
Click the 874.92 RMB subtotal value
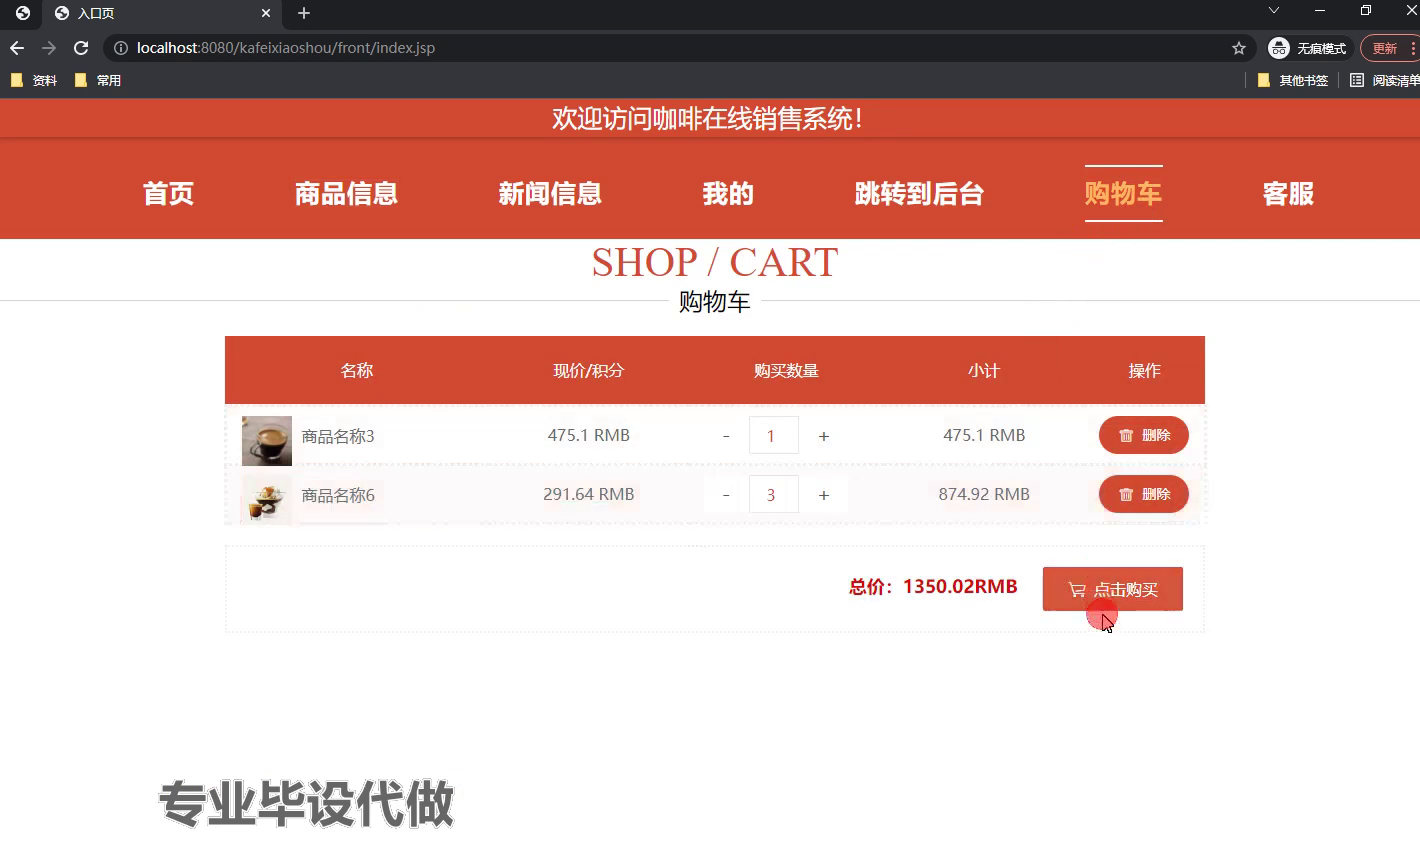click(x=984, y=494)
